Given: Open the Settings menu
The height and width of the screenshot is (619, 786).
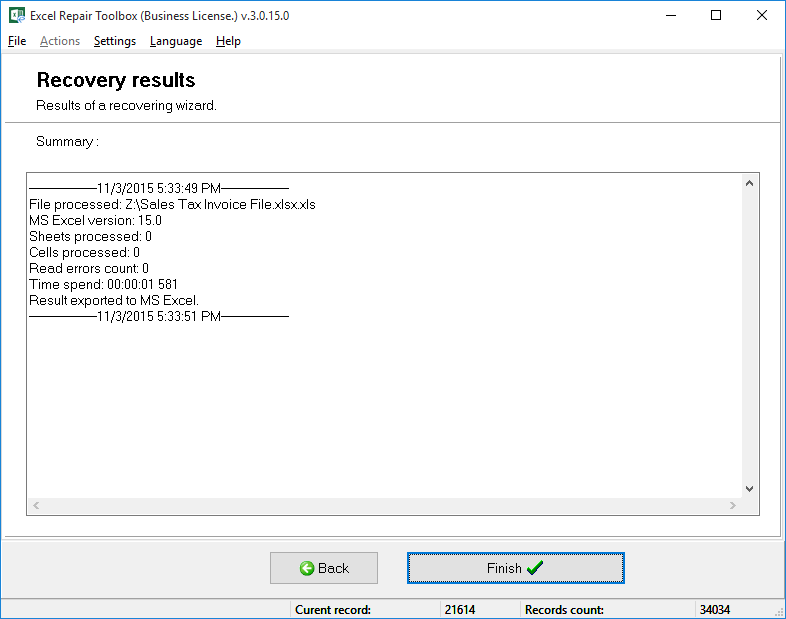Looking at the screenshot, I should [115, 41].
